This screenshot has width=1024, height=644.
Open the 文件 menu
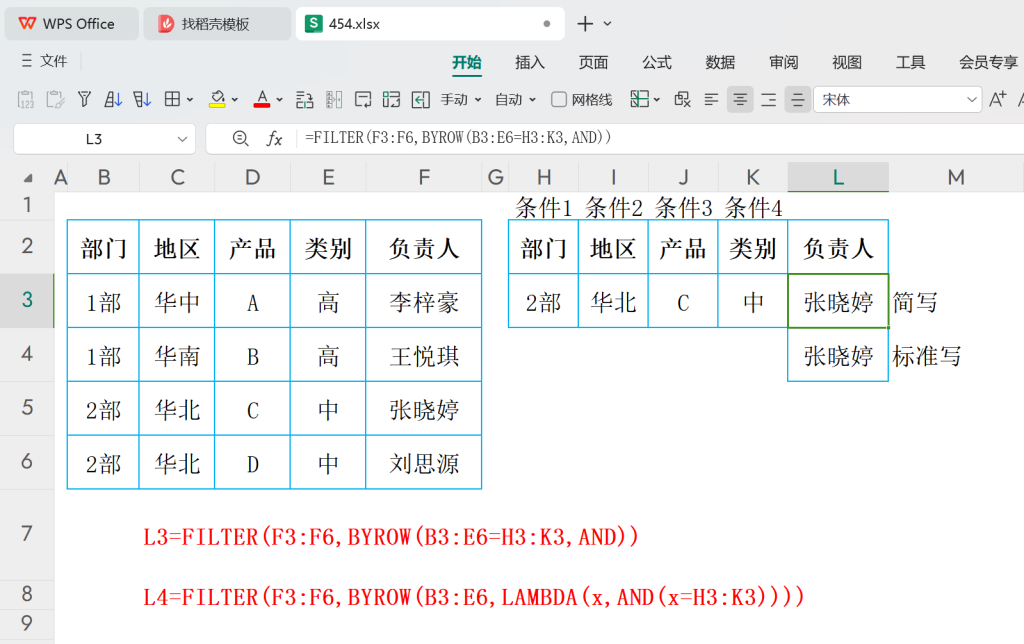[x=44, y=61]
